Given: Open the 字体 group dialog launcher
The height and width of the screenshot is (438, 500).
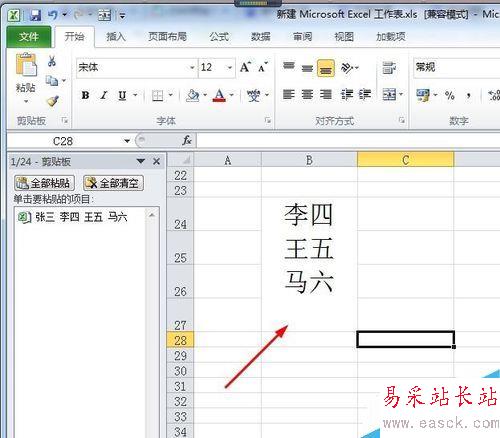Looking at the screenshot, I should [x=268, y=120].
